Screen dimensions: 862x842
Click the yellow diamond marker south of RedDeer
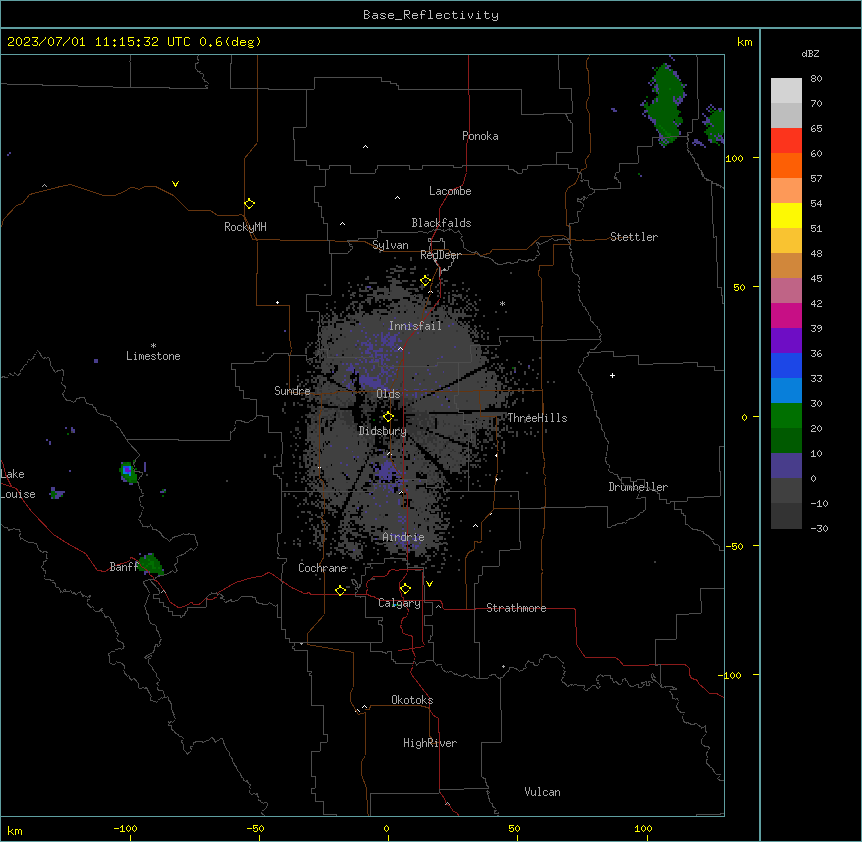click(425, 281)
